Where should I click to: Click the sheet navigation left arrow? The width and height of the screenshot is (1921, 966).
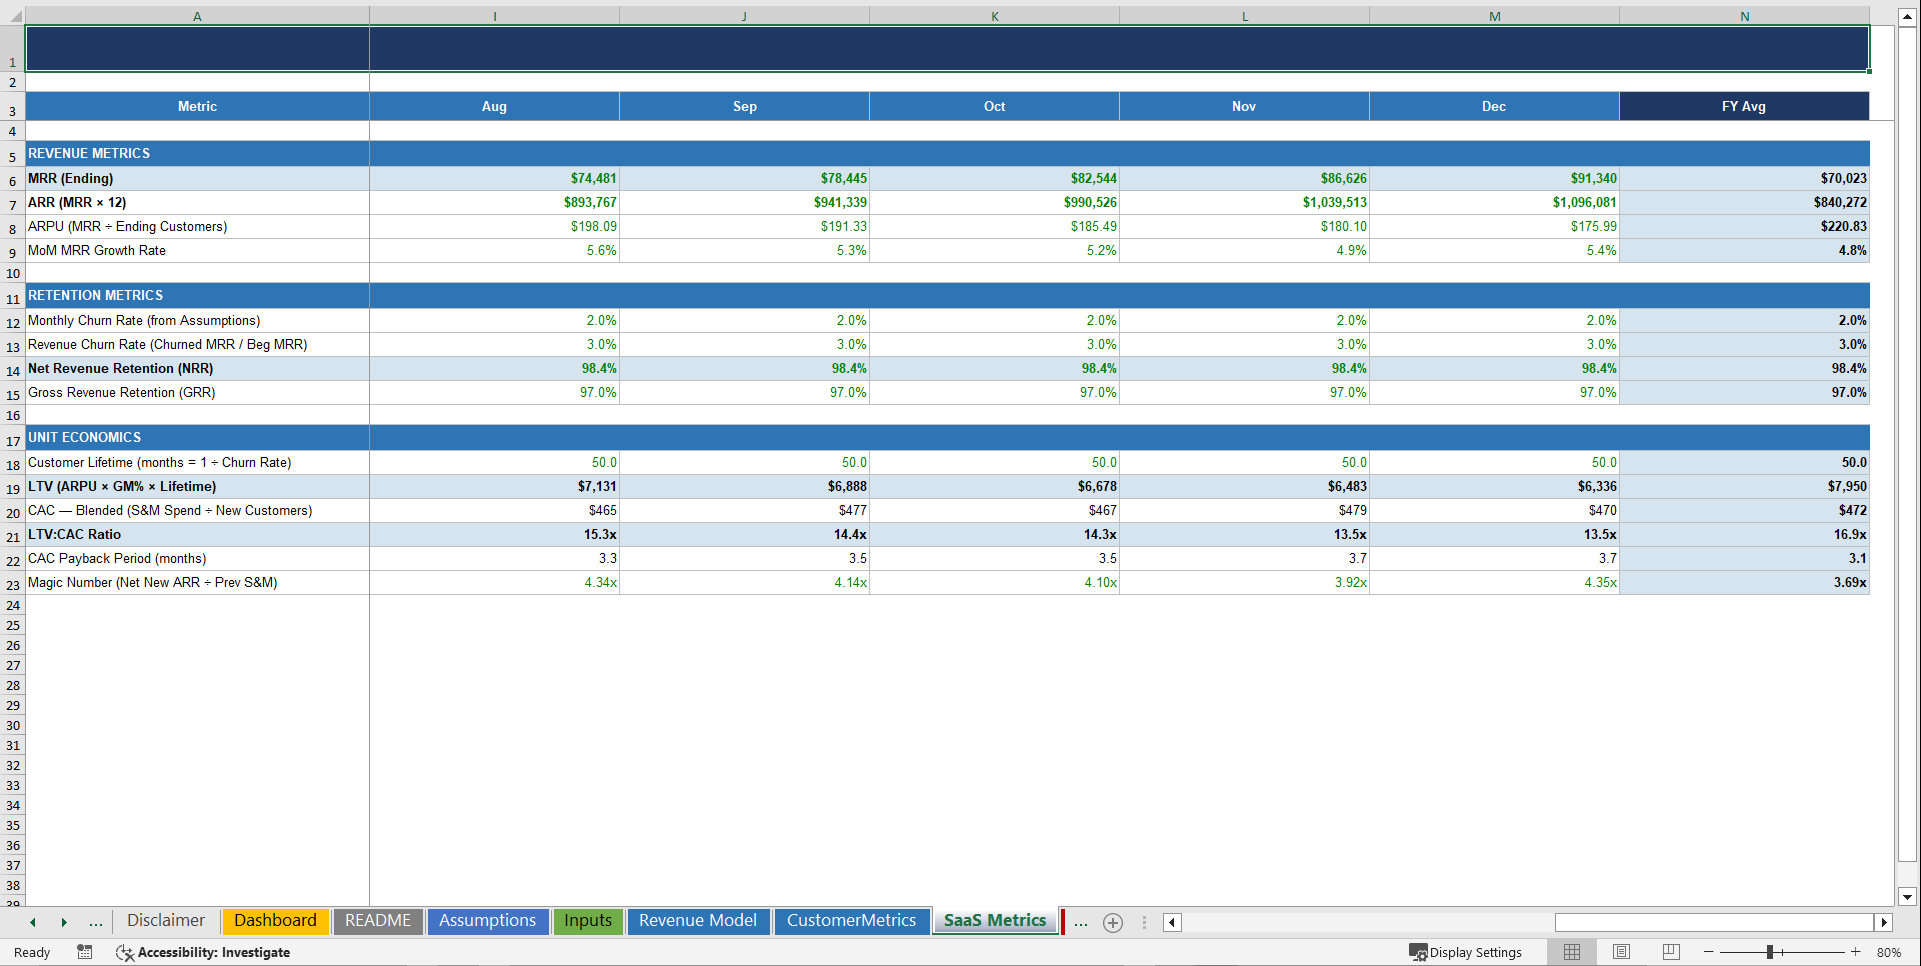pyautogui.click(x=33, y=922)
